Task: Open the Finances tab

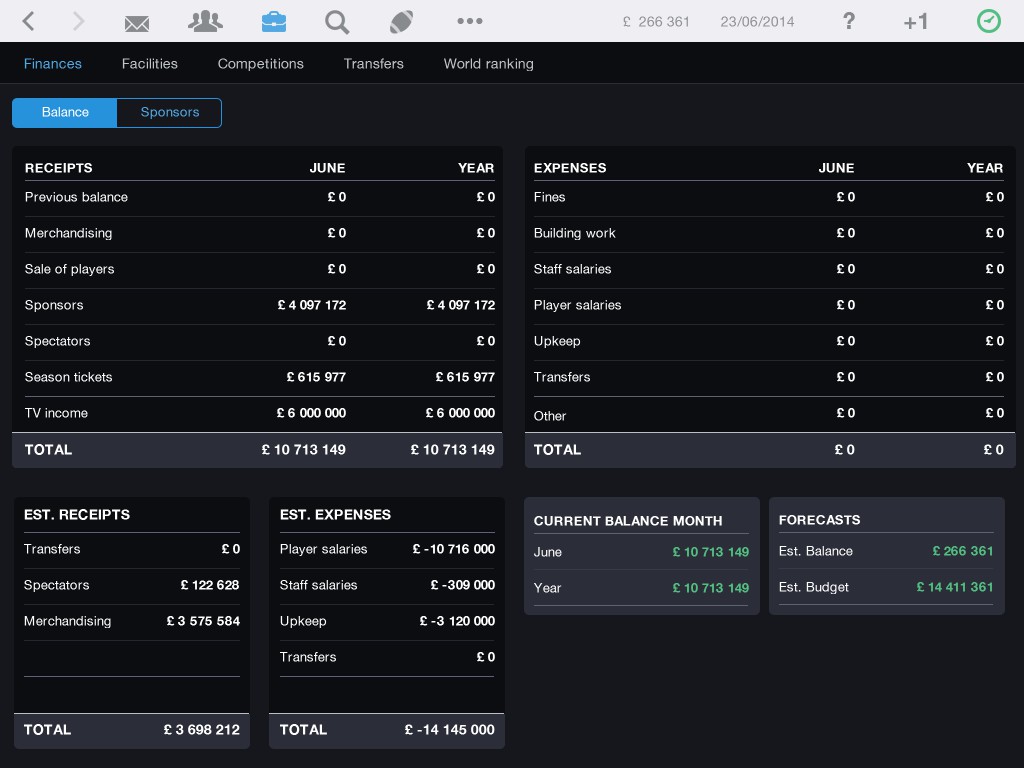Action: click(x=53, y=64)
